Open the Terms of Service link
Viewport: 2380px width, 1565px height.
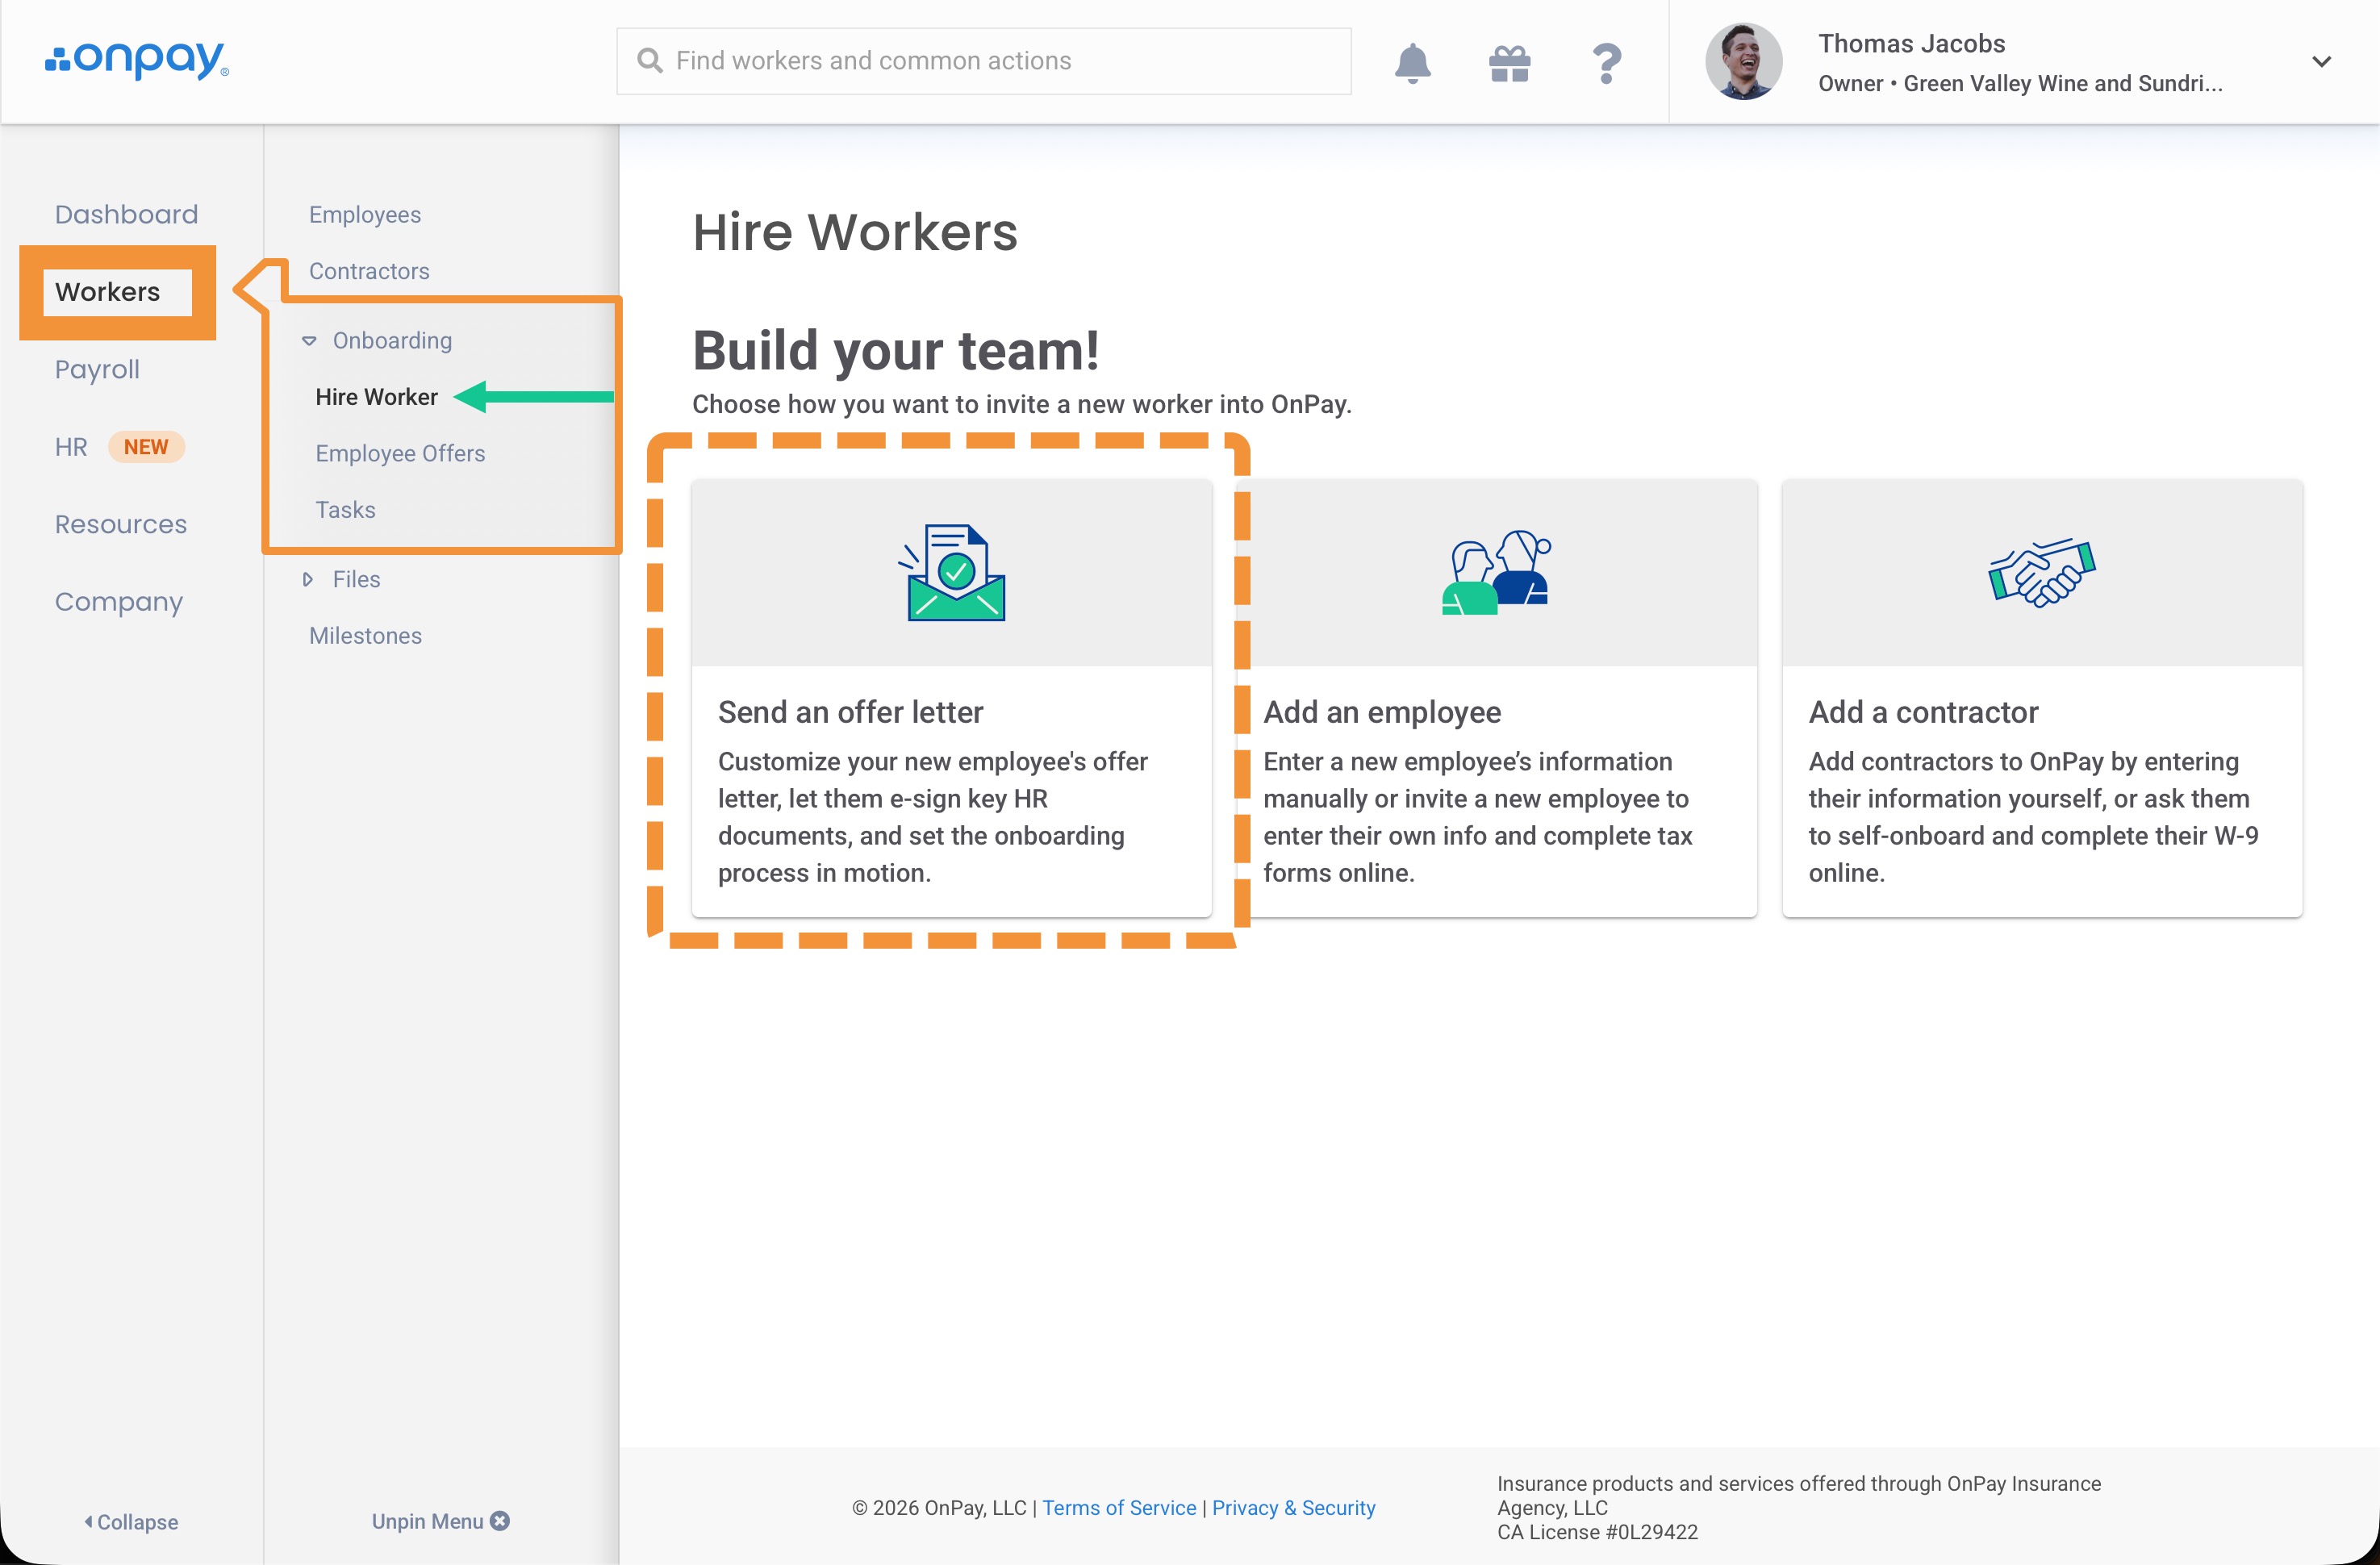click(x=1118, y=1507)
